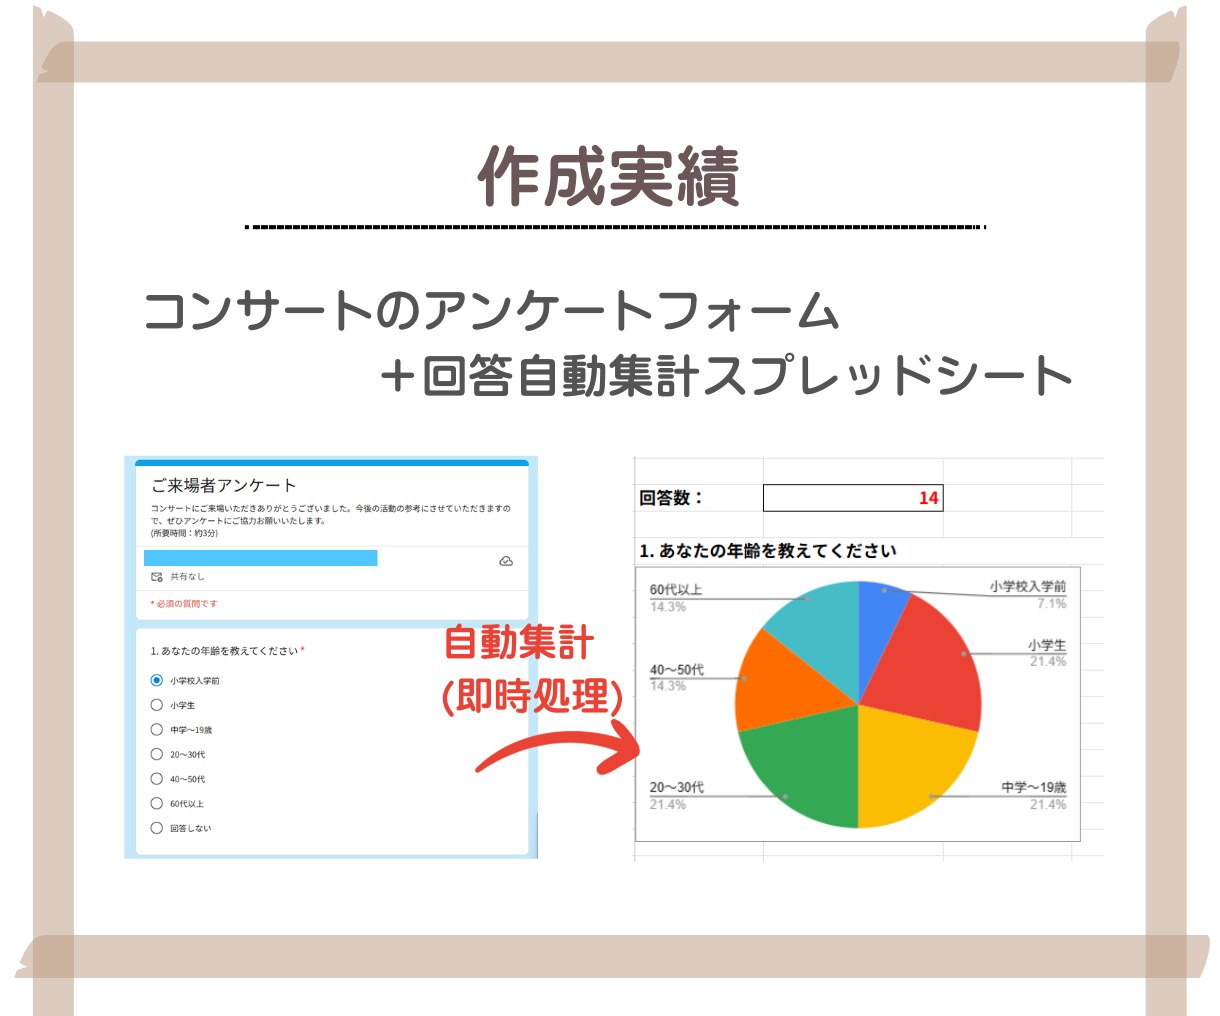Choose the 60代以上 radio option in the form
The height and width of the screenshot is (1016, 1220).
tap(156, 803)
